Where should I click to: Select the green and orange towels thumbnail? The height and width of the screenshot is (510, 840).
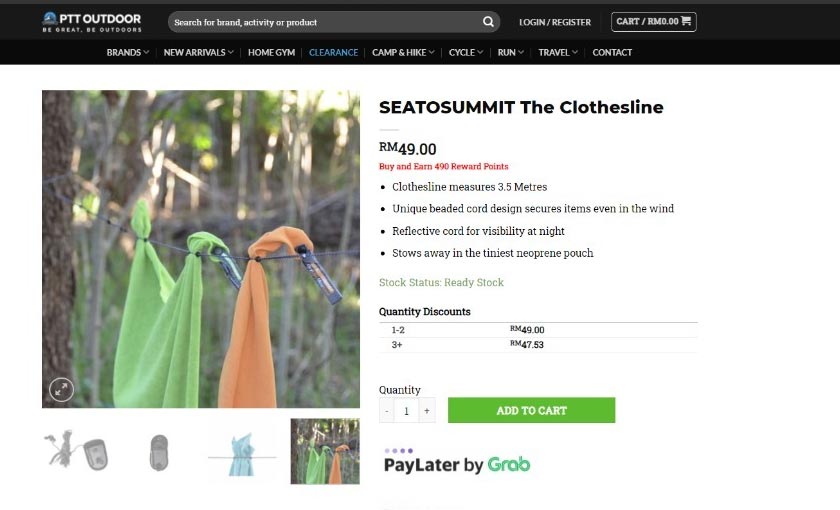pyautogui.click(x=325, y=452)
